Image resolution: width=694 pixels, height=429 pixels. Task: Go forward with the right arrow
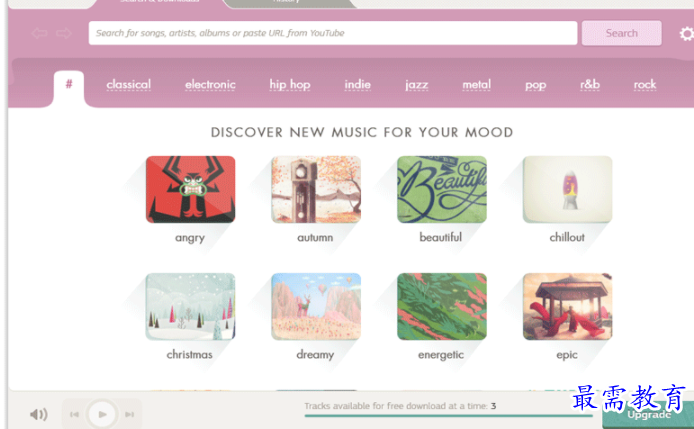64,33
